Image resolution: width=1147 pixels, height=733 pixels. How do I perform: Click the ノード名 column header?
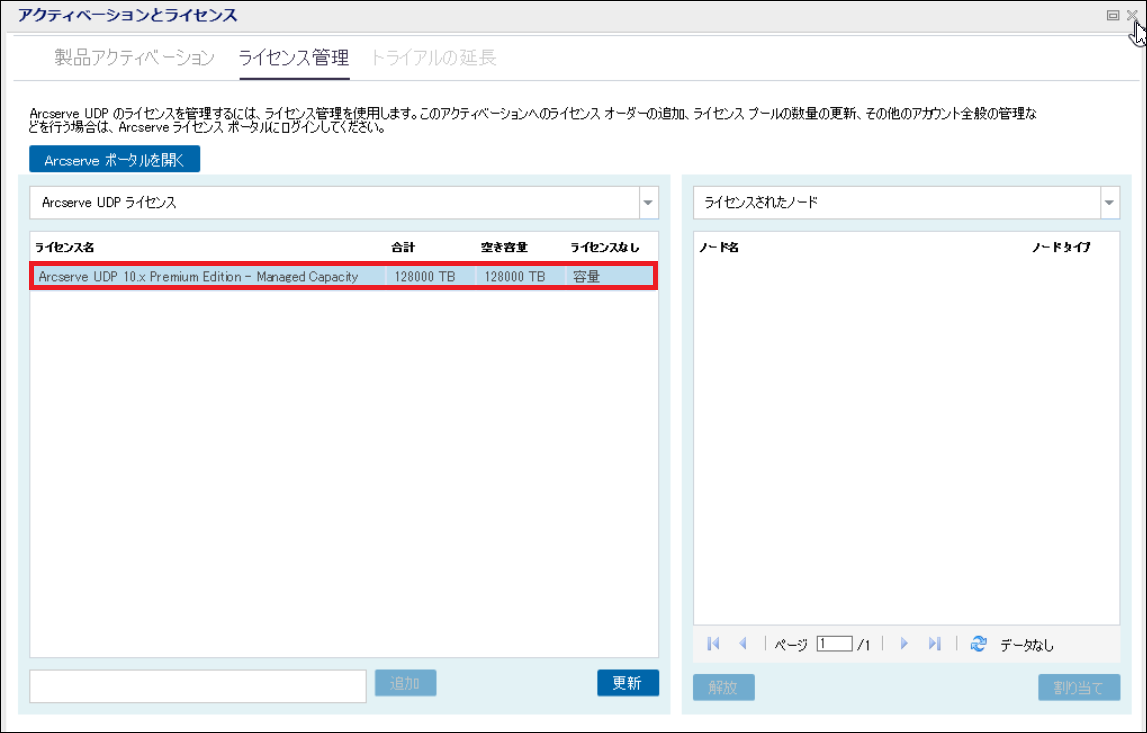(719, 247)
